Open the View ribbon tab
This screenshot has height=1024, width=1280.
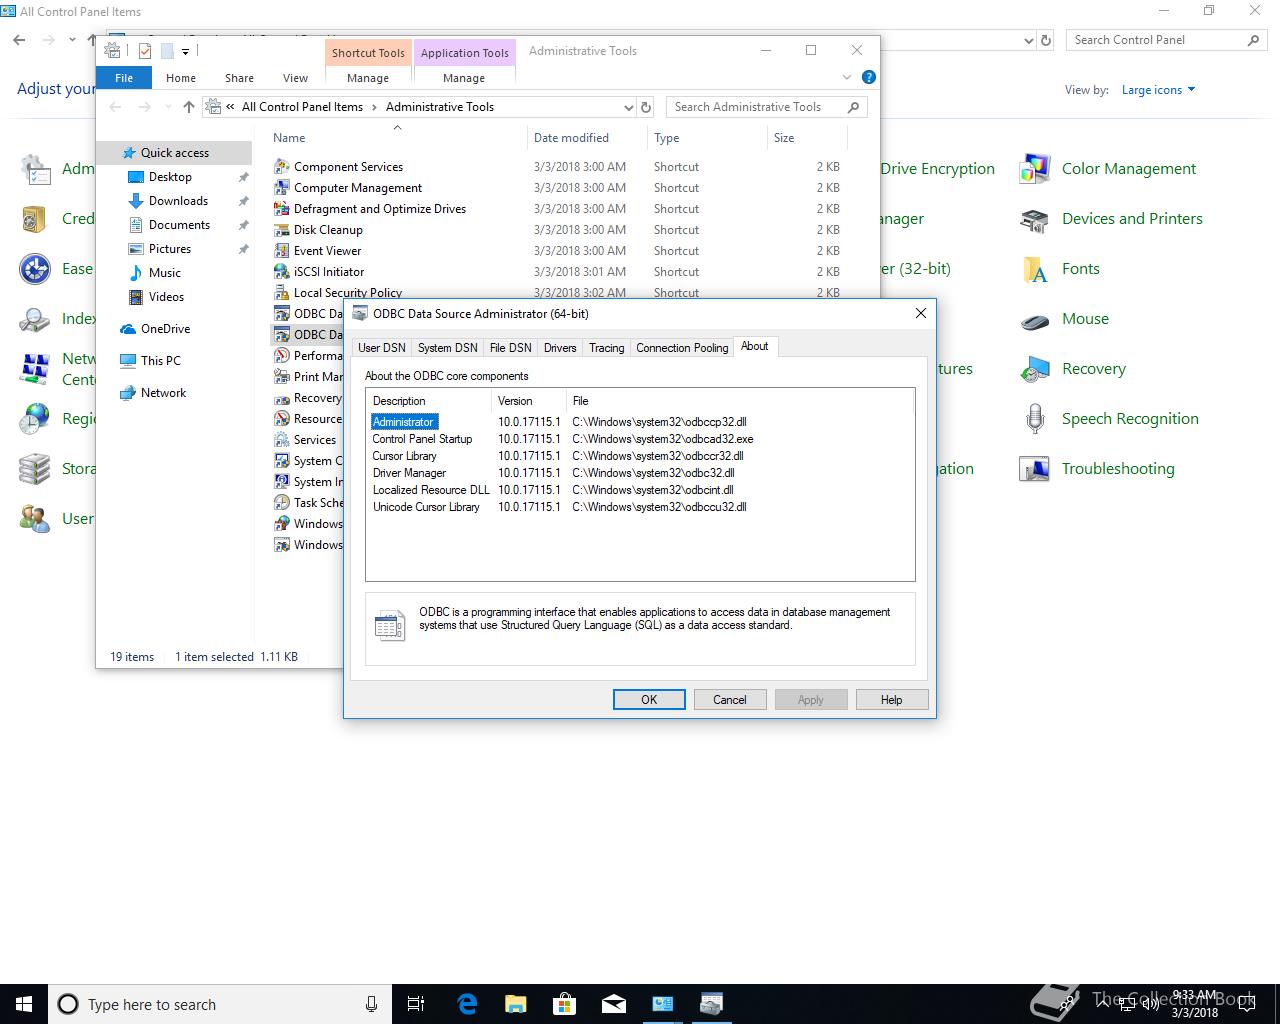click(x=295, y=78)
